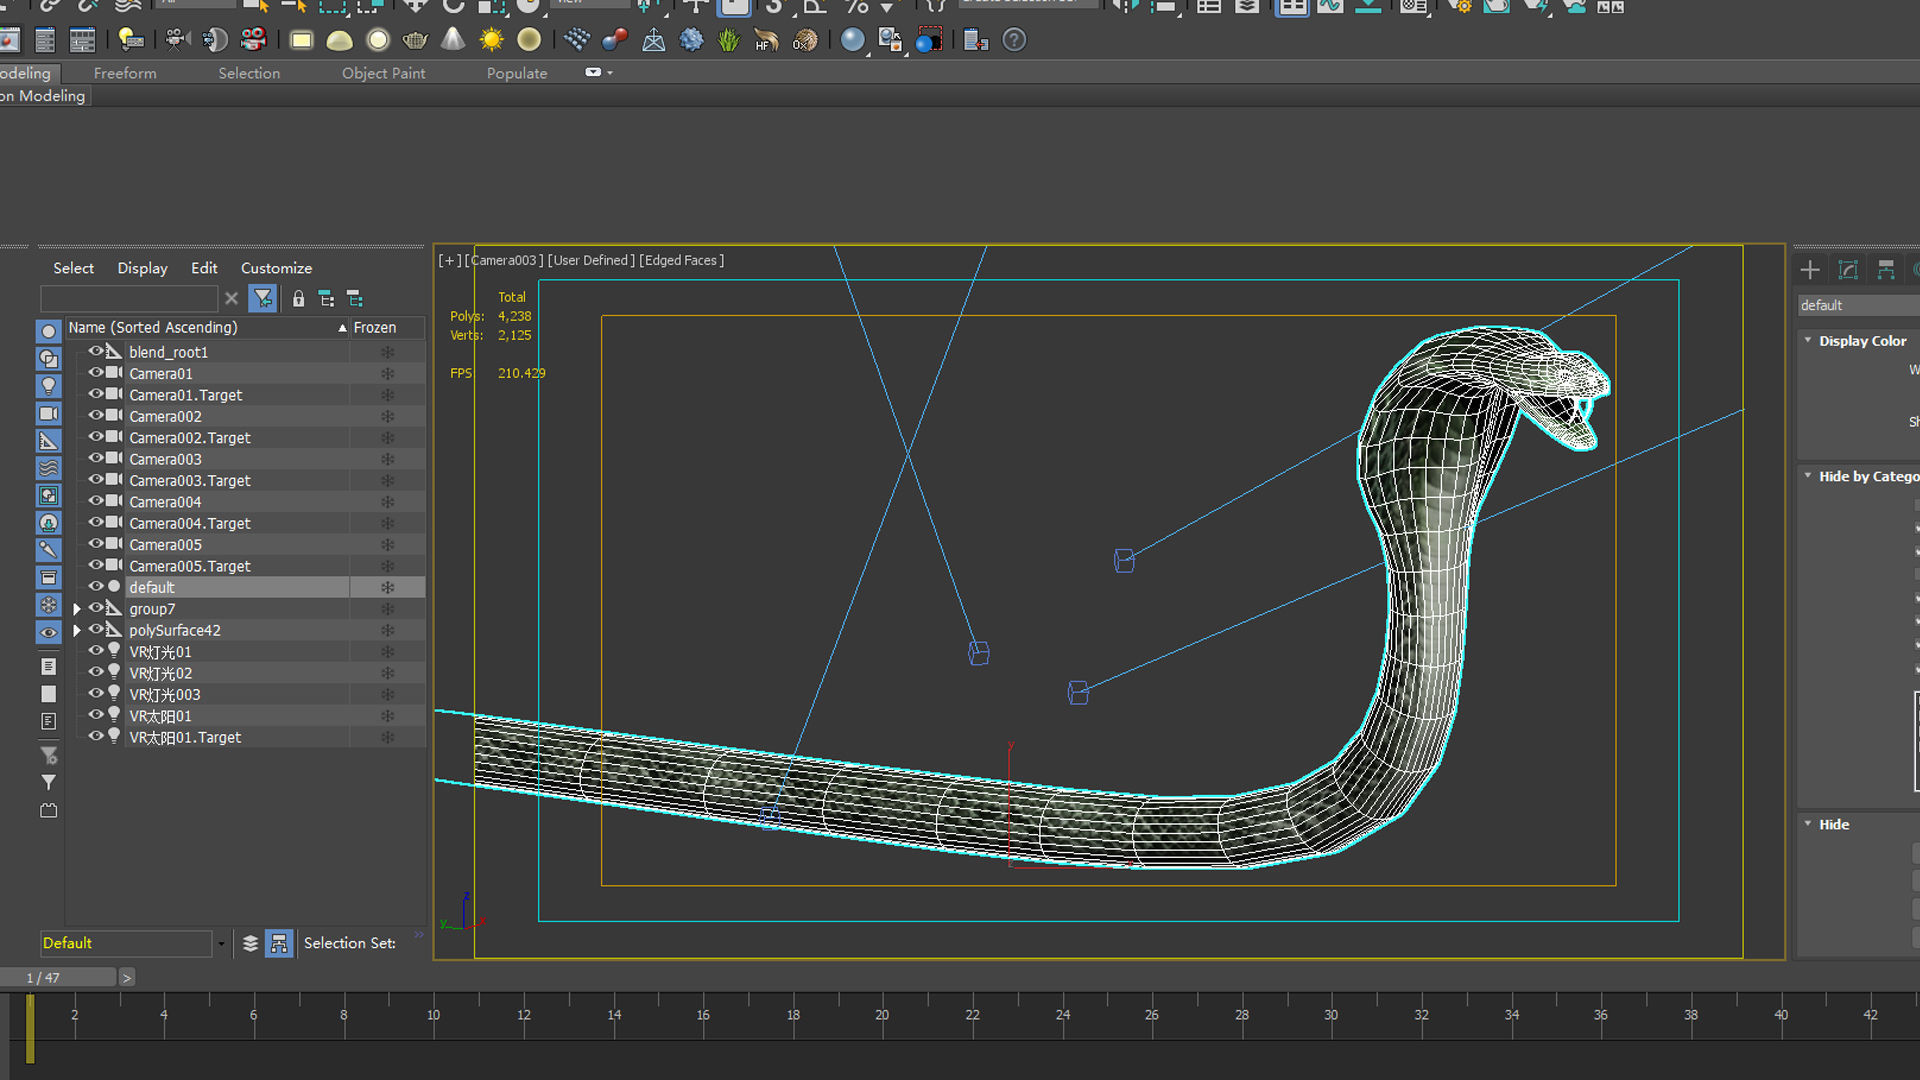Viewport: 1920px width, 1080px height.
Task: Open the Default layer dropdown
Action: click(x=220, y=943)
